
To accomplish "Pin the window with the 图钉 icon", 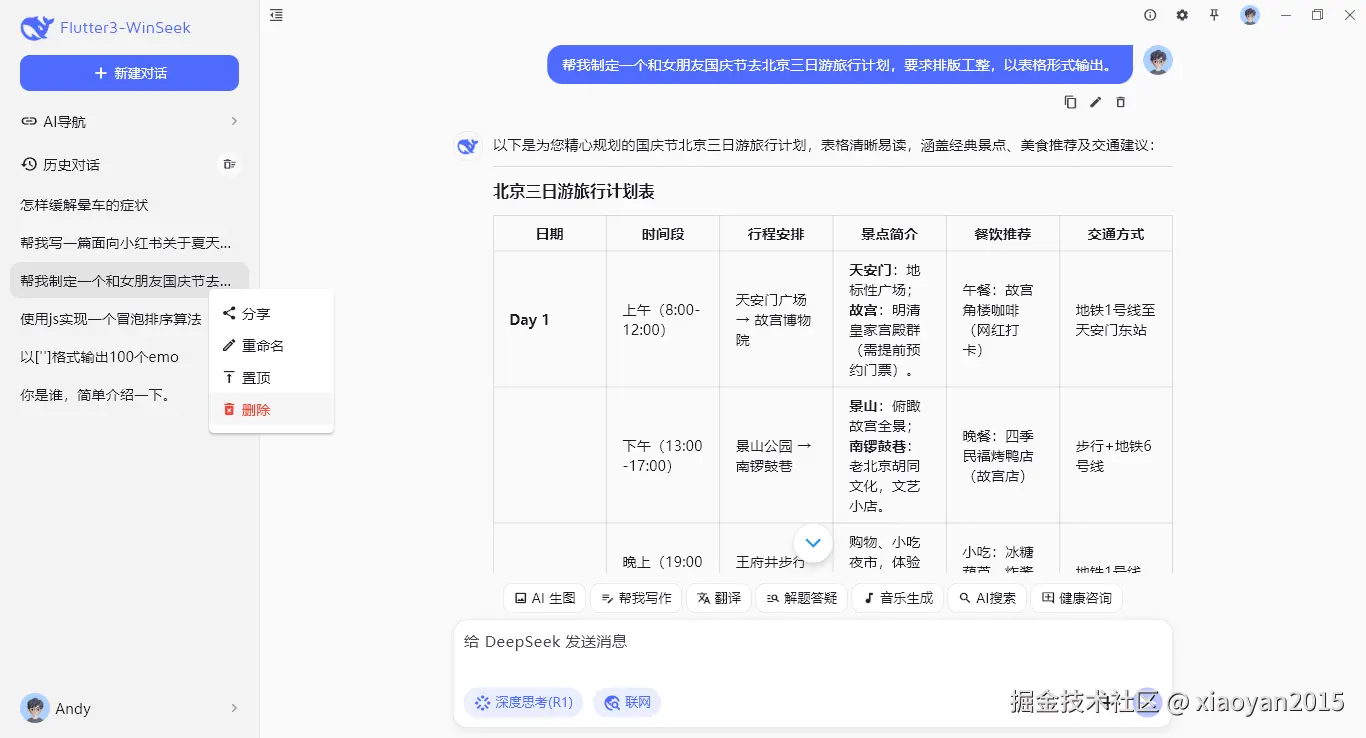I will [1214, 15].
